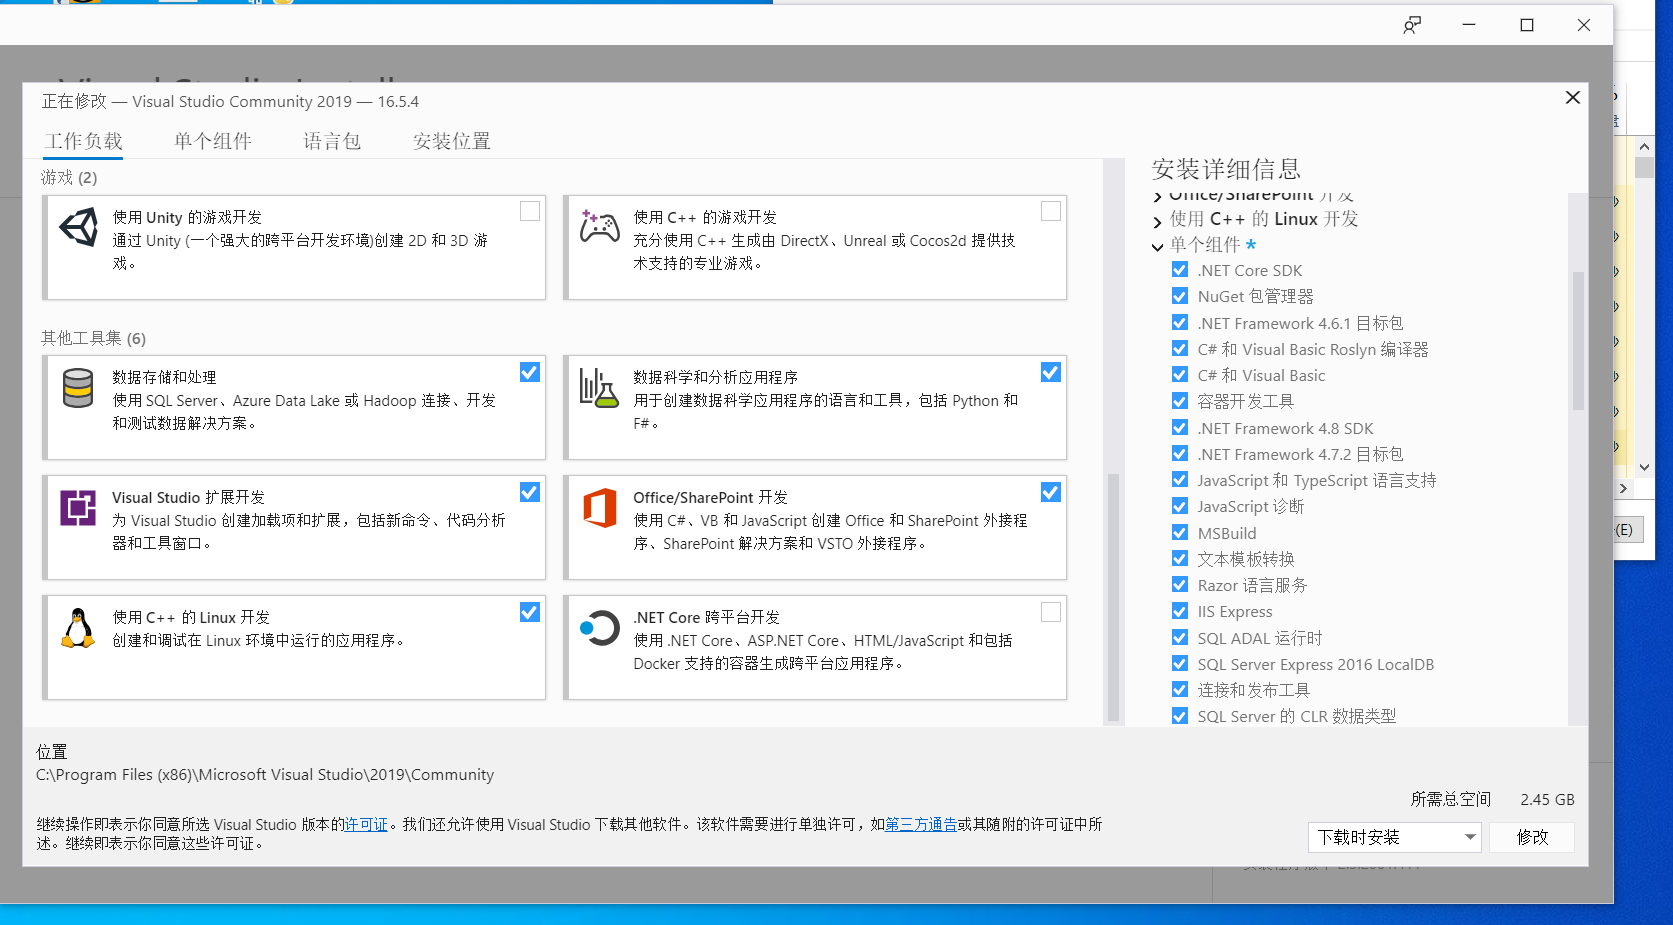The width and height of the screenshot is (1673, 925).
Task: Enable the Unity game development workload
Action: pos(530,211)
